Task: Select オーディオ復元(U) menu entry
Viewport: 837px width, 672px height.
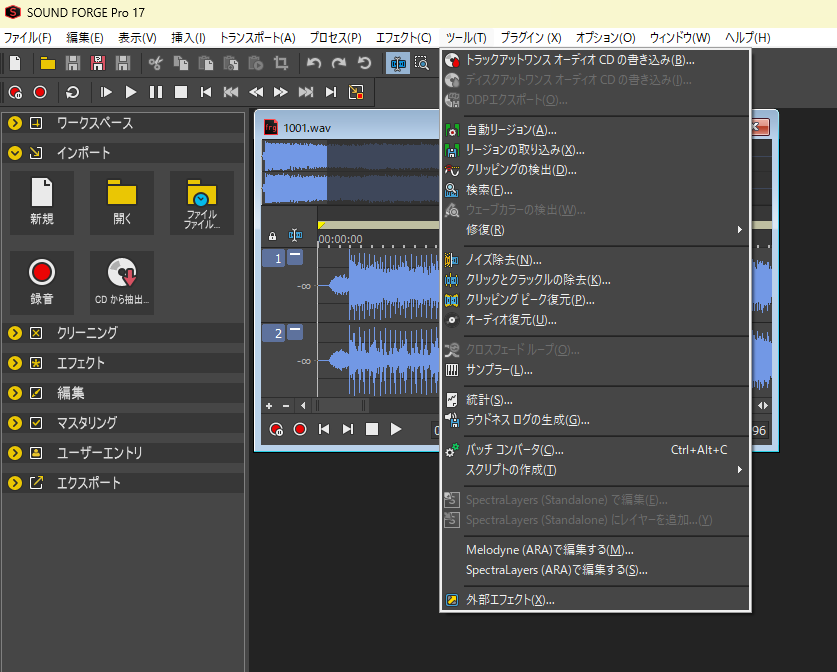Action: click(595, 320)
